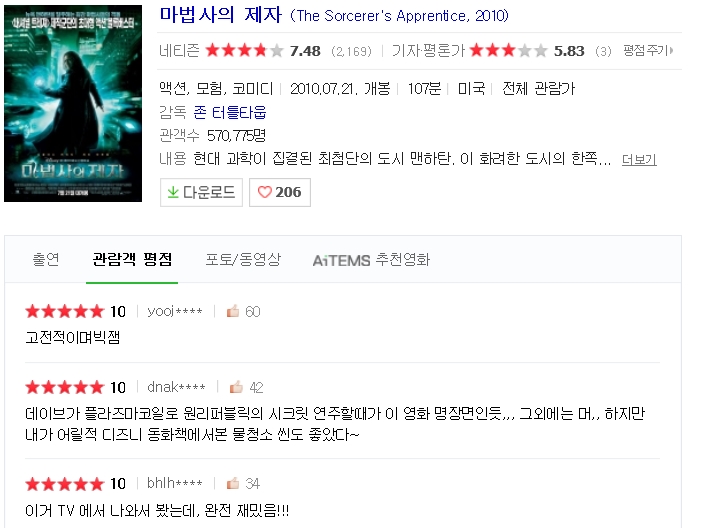Image resolution: width=720 pixels, height=528 pixels.
Task: Click thumbs-up icon on bhlh**** review
Action: click(233, 483)
